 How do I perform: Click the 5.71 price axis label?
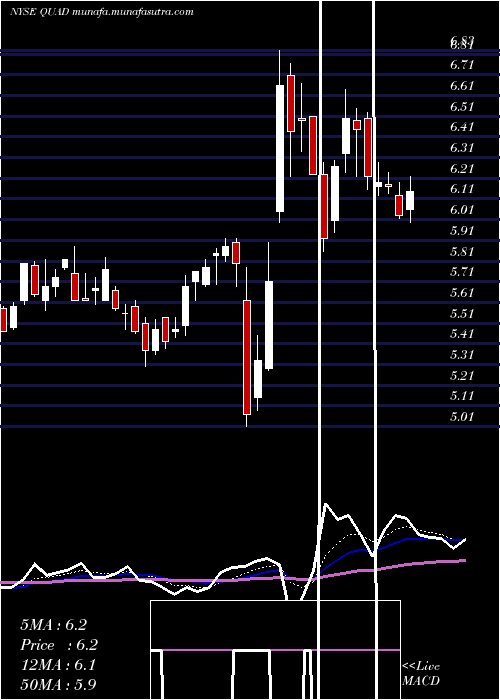coord(462,272)
